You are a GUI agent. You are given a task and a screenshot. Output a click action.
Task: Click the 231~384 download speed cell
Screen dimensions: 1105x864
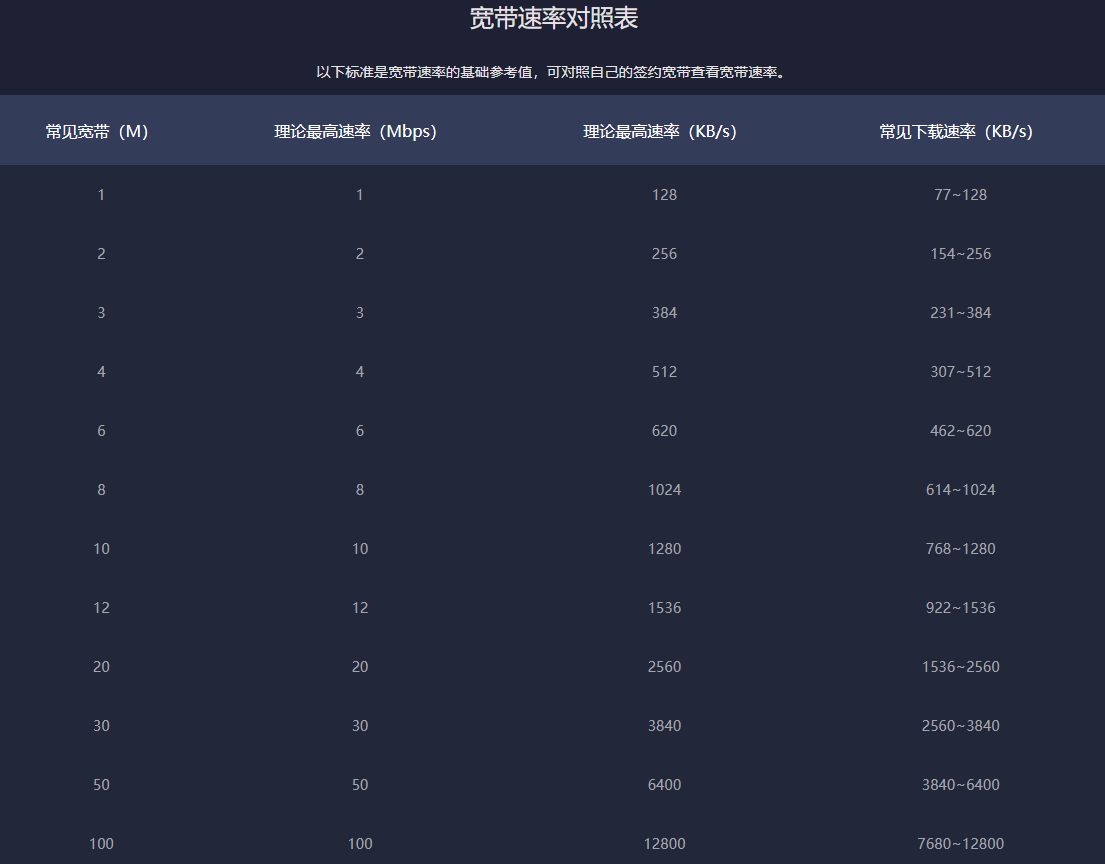960,313
